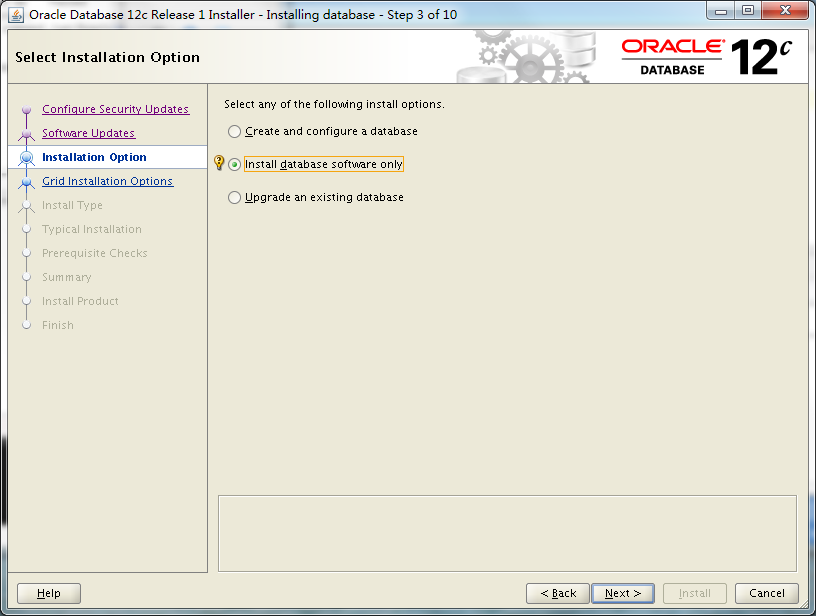Select Create and configure a database
Viewport: 816px width, 616px height.
[x=234, y=131]
